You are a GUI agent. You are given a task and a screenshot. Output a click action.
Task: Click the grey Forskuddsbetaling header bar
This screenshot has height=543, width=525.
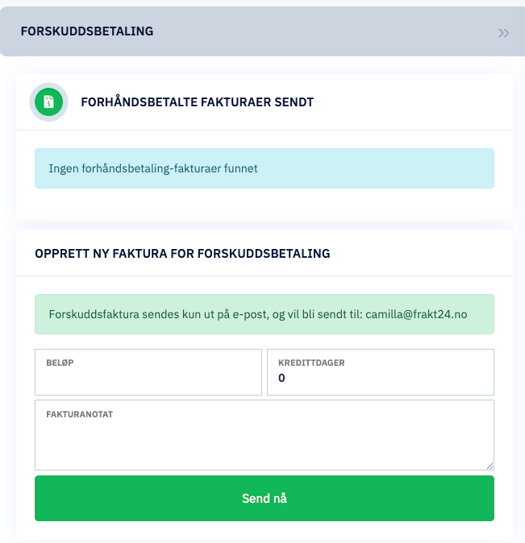262,31
